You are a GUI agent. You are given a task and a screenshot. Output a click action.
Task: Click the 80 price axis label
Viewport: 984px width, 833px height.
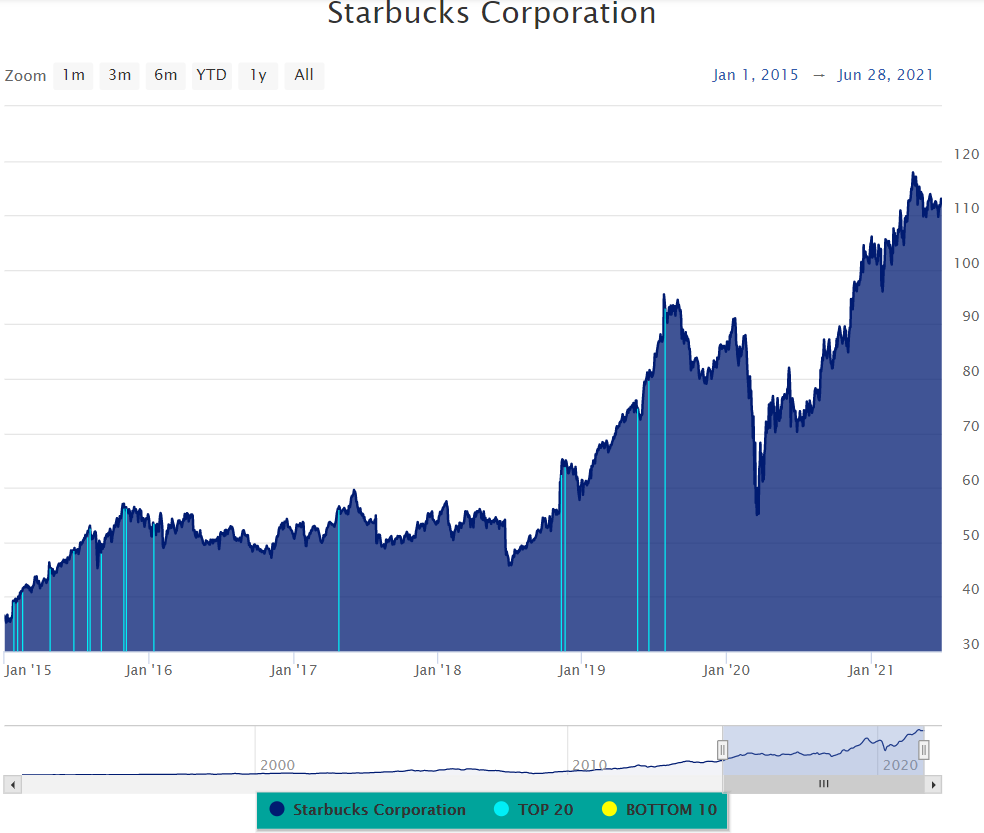point(971,371)
